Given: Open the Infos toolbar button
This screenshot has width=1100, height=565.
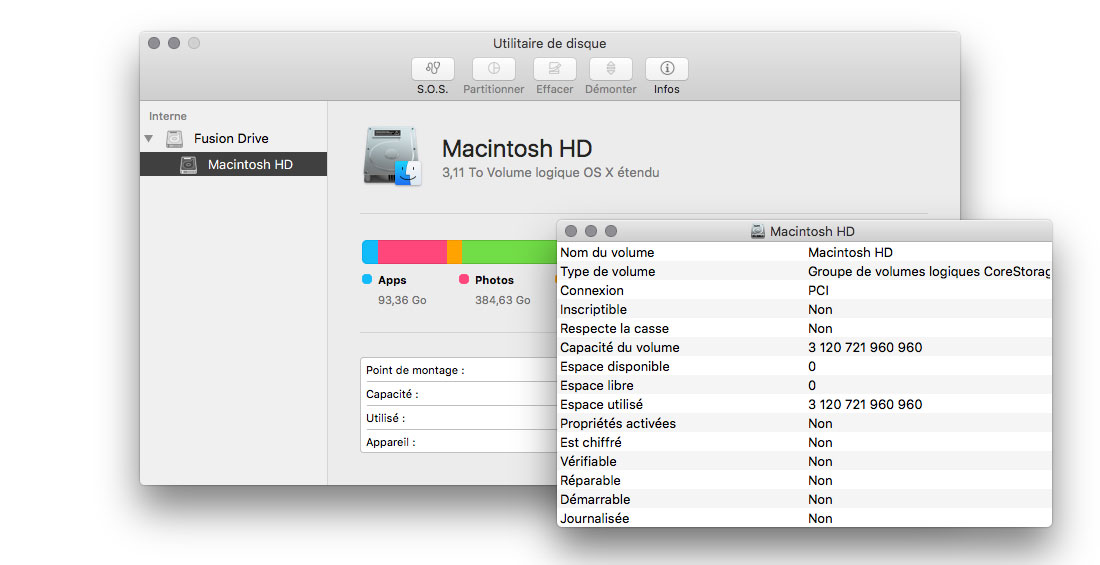Looking at the screenshot, I should click(666, 69).
